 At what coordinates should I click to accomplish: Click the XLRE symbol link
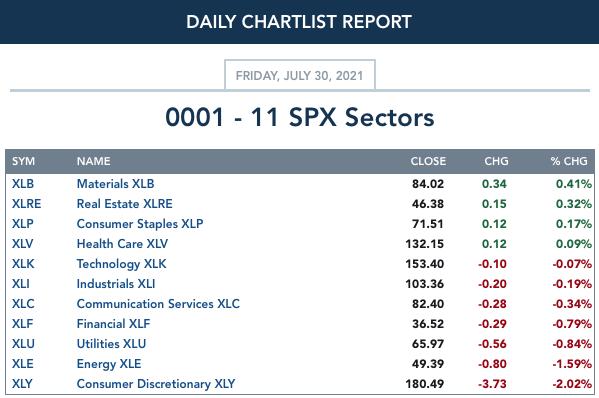coord(26,204)
